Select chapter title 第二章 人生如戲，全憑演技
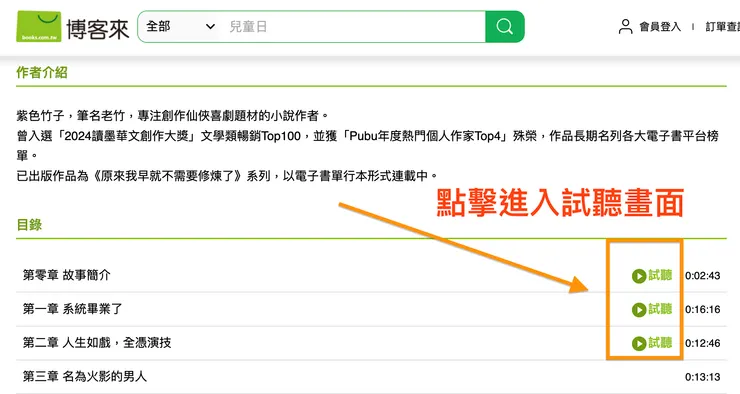Viewport: 740px width, 394px height. coord(97,343)
